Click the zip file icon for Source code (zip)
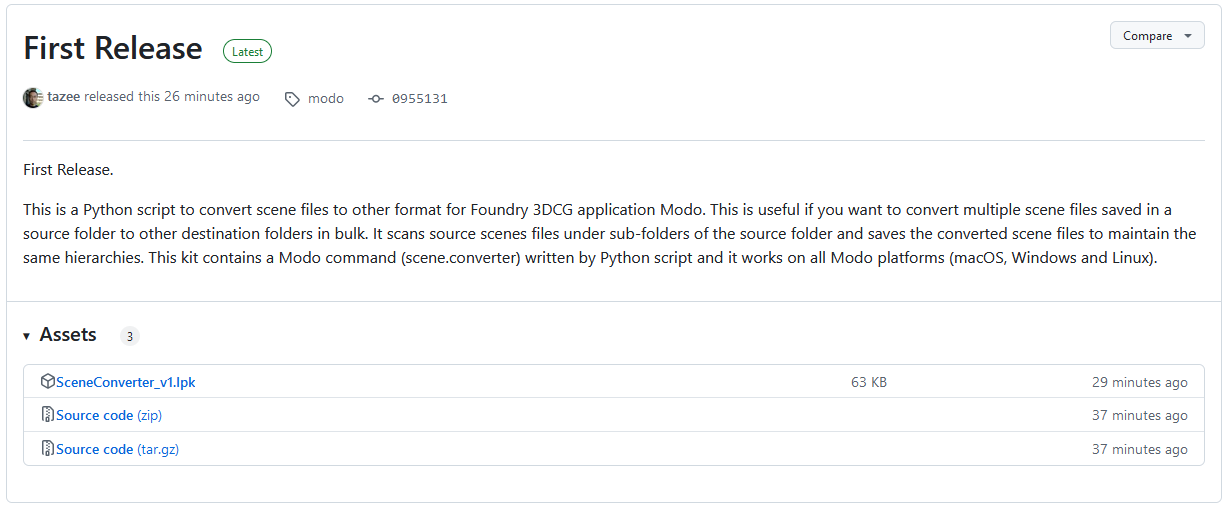The height and width of the screenshot is (511, 1228). (47, 415)
